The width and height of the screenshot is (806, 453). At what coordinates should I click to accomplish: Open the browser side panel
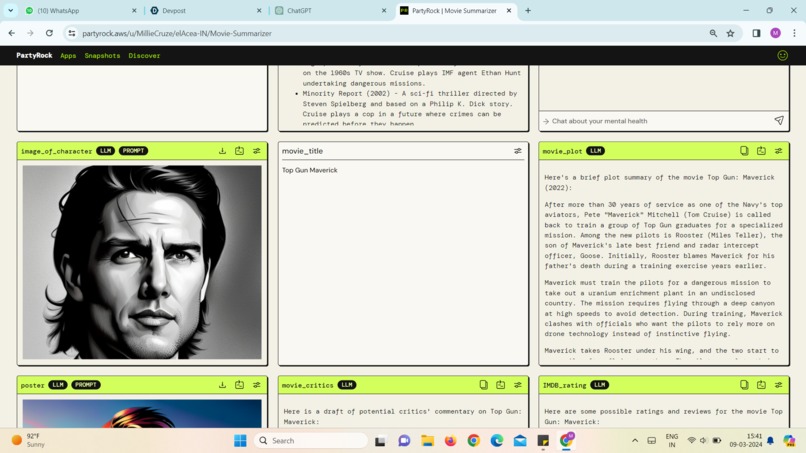(756, 33)
